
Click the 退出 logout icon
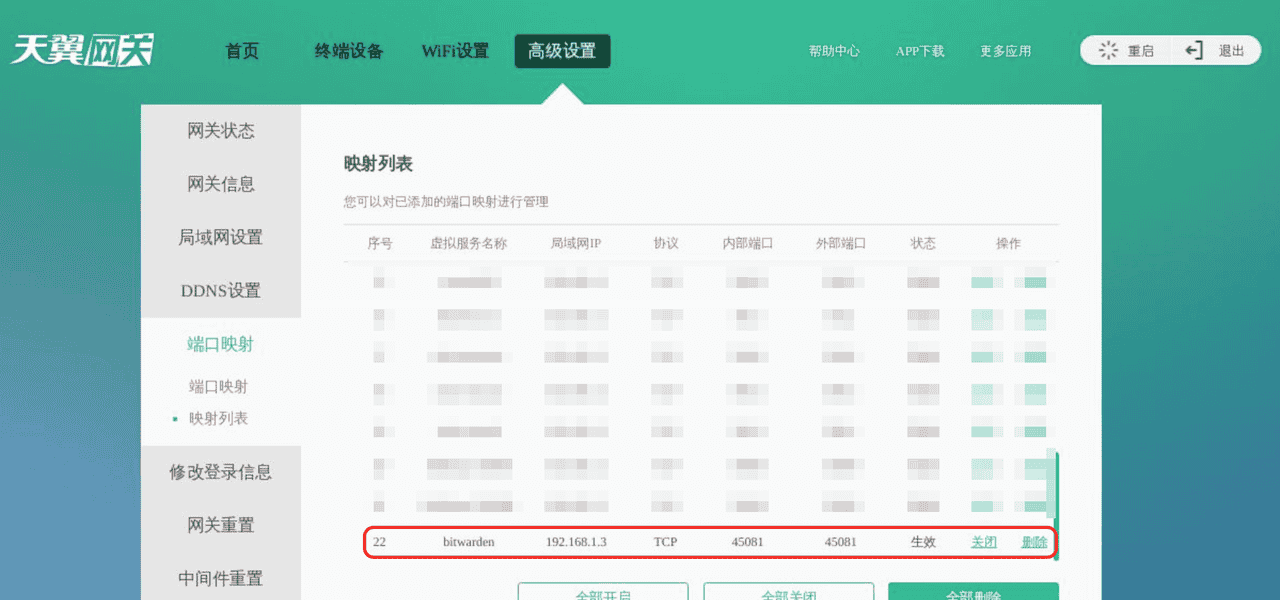[1192, 49]
